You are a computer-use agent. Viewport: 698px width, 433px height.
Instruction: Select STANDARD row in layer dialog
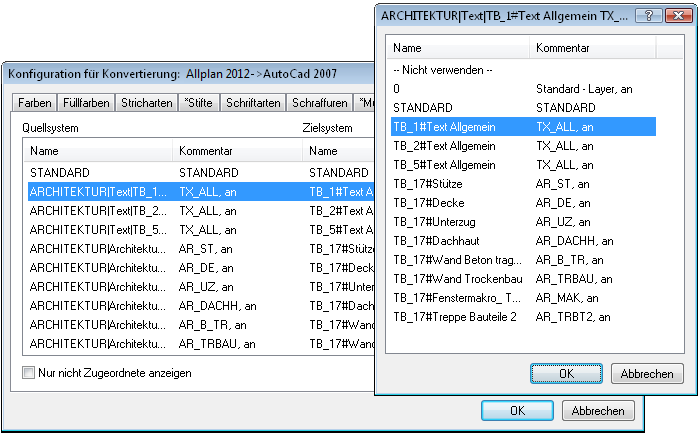point(524,108)
